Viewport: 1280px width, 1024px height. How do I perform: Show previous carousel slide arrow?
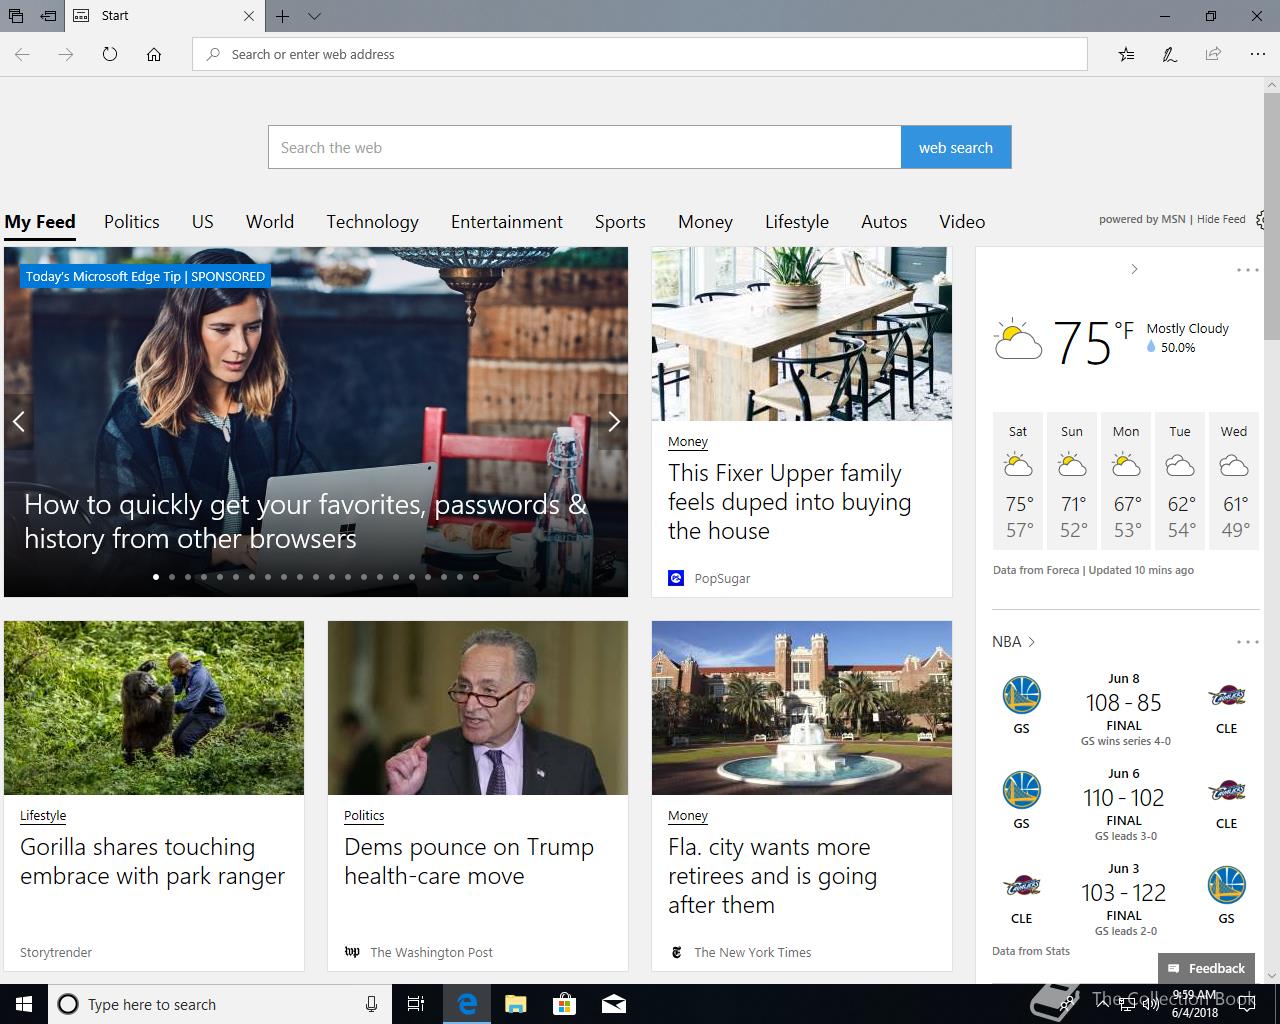(18, 422)
